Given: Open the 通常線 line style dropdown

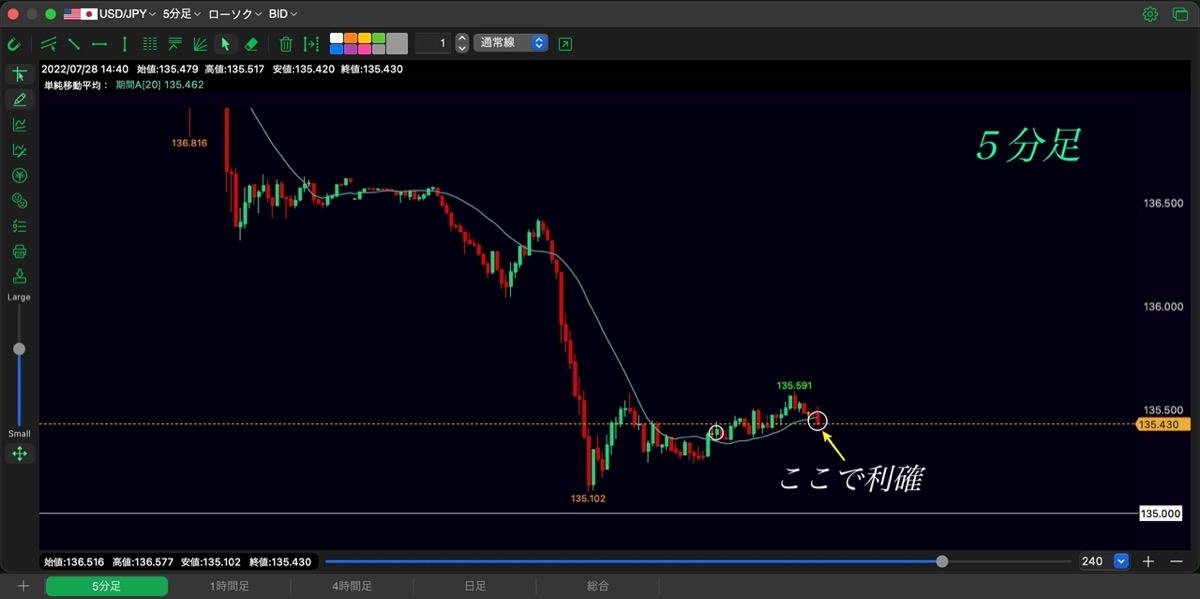Looking at the screenshot, I should pyautogui.click(x=511, y=43).
